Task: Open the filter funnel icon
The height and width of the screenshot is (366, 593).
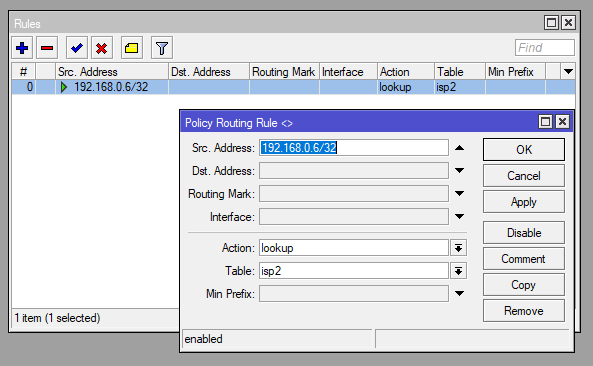Action: tap(162, 48)
